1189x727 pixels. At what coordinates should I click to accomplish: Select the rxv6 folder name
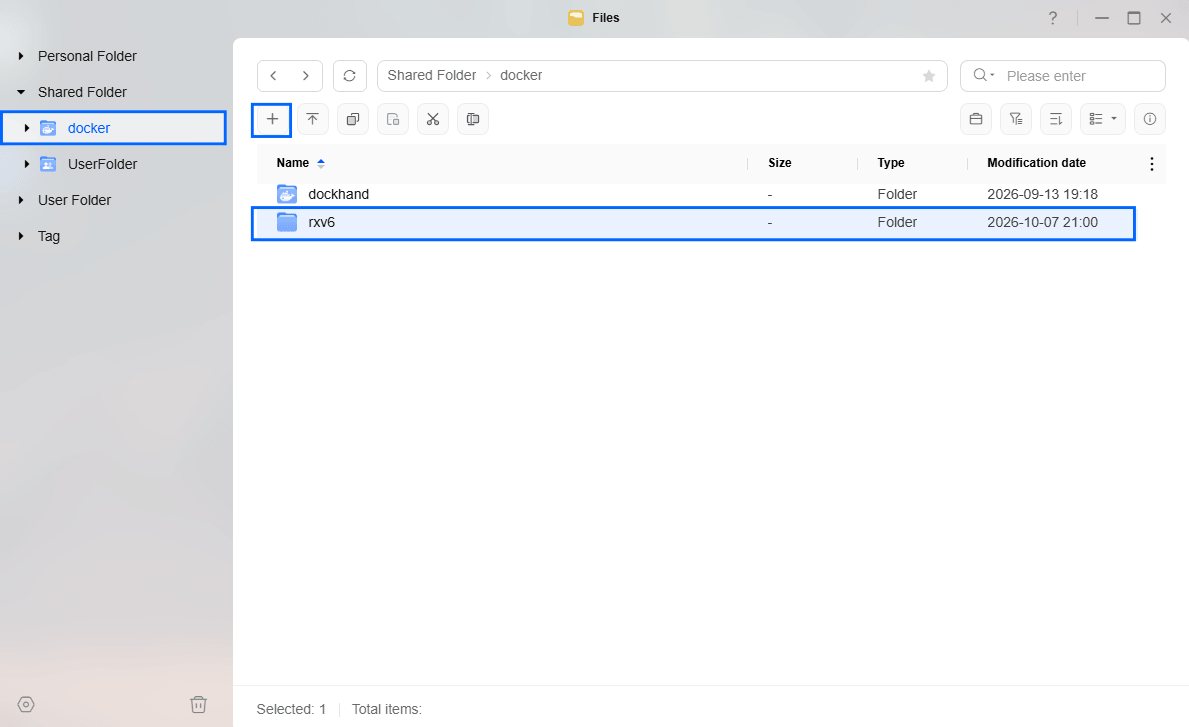[322, 222]
